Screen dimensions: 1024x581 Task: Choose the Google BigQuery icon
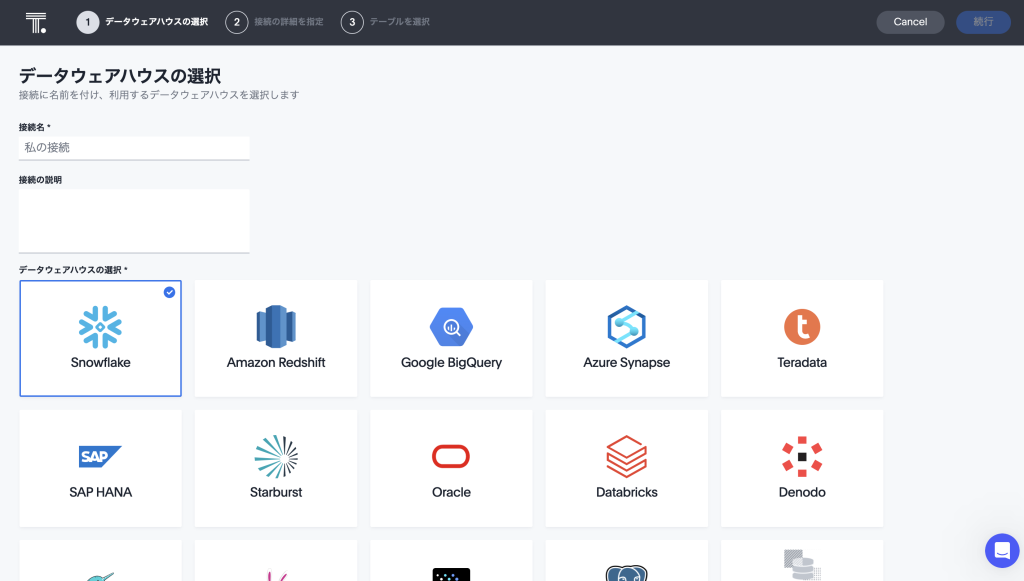(451, 327)
